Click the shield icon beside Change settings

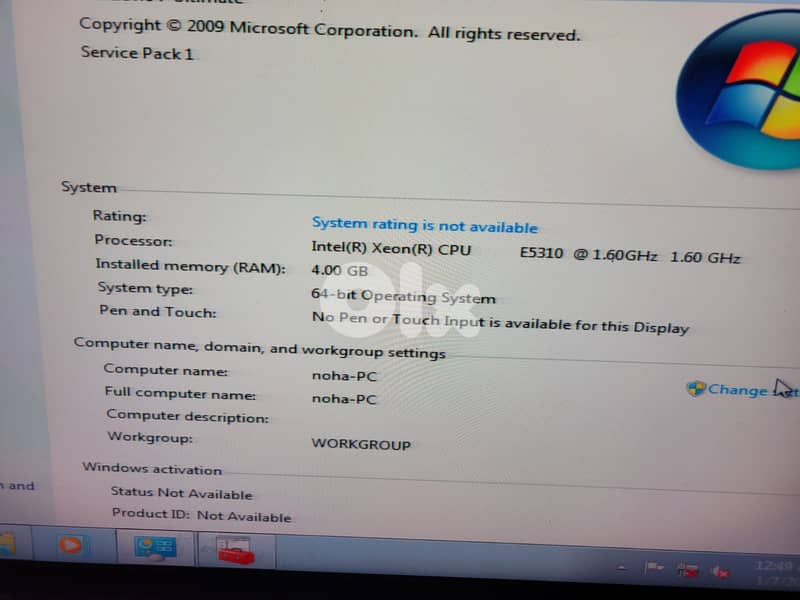tap(696, 388)
